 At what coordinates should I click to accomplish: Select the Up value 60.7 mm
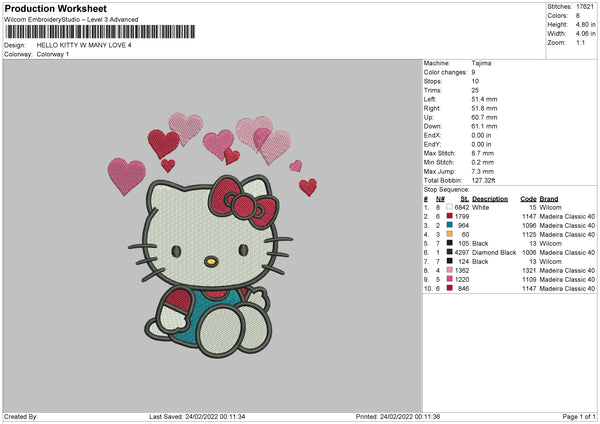(x=484, y=117)
